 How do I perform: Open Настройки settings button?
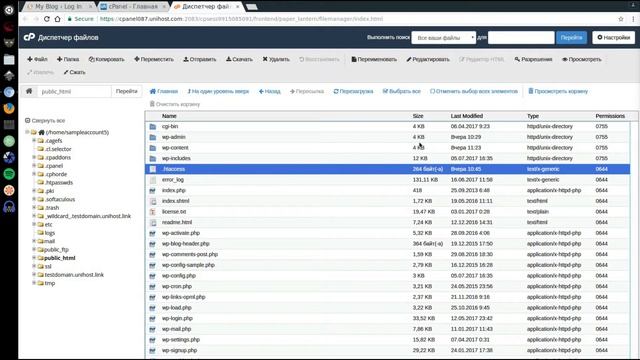point(613,38)
